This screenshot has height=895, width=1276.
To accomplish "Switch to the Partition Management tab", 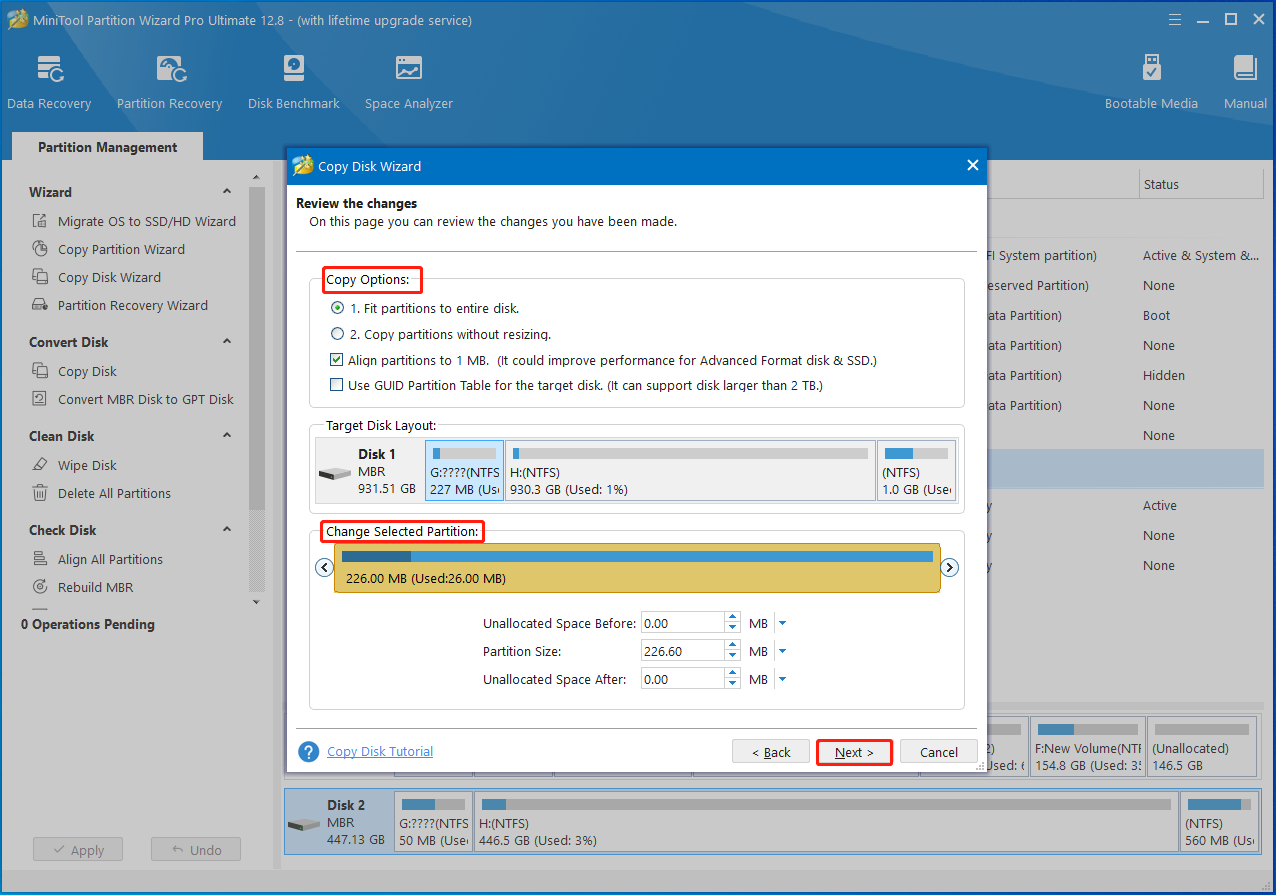I will pos(107,147).
